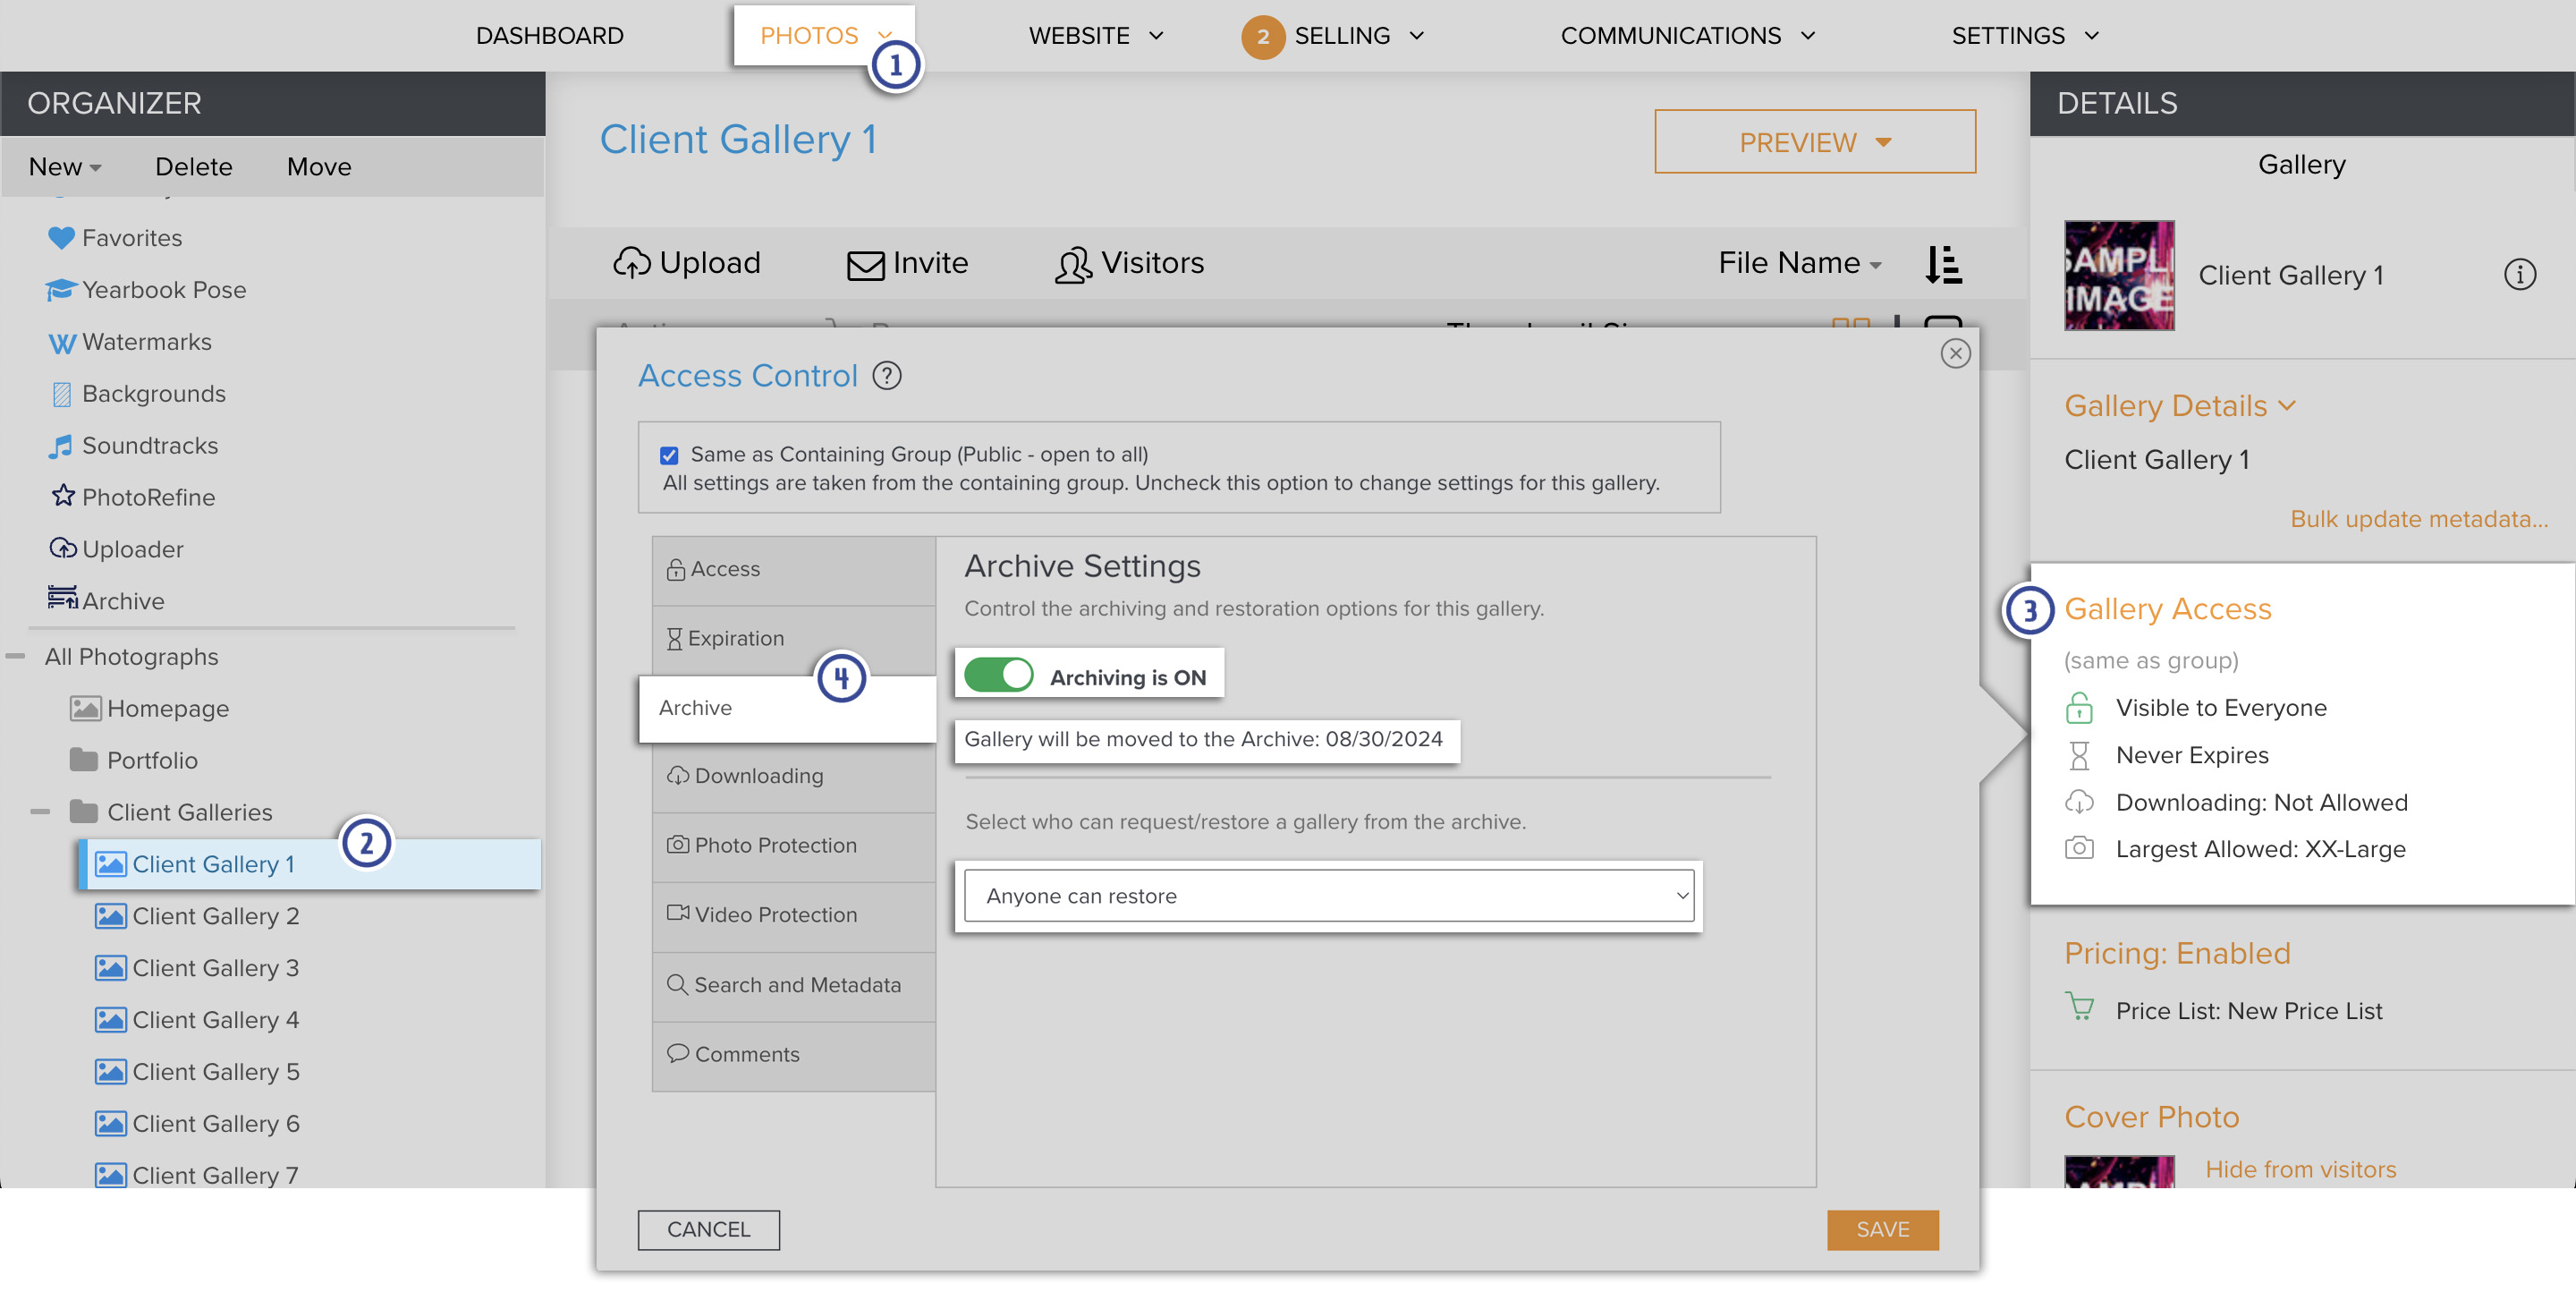Select Client Gallery 2 in the tree

click(216, 916)
